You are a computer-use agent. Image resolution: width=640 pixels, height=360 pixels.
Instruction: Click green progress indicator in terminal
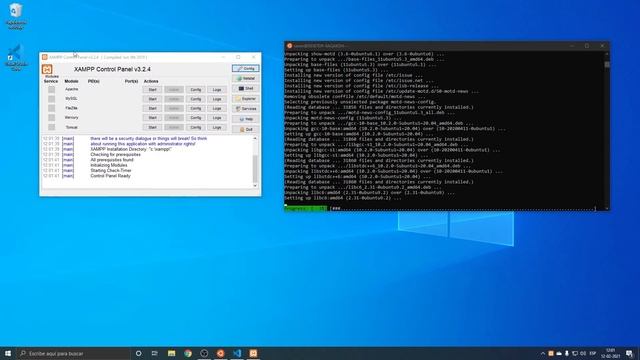point(306,208)
